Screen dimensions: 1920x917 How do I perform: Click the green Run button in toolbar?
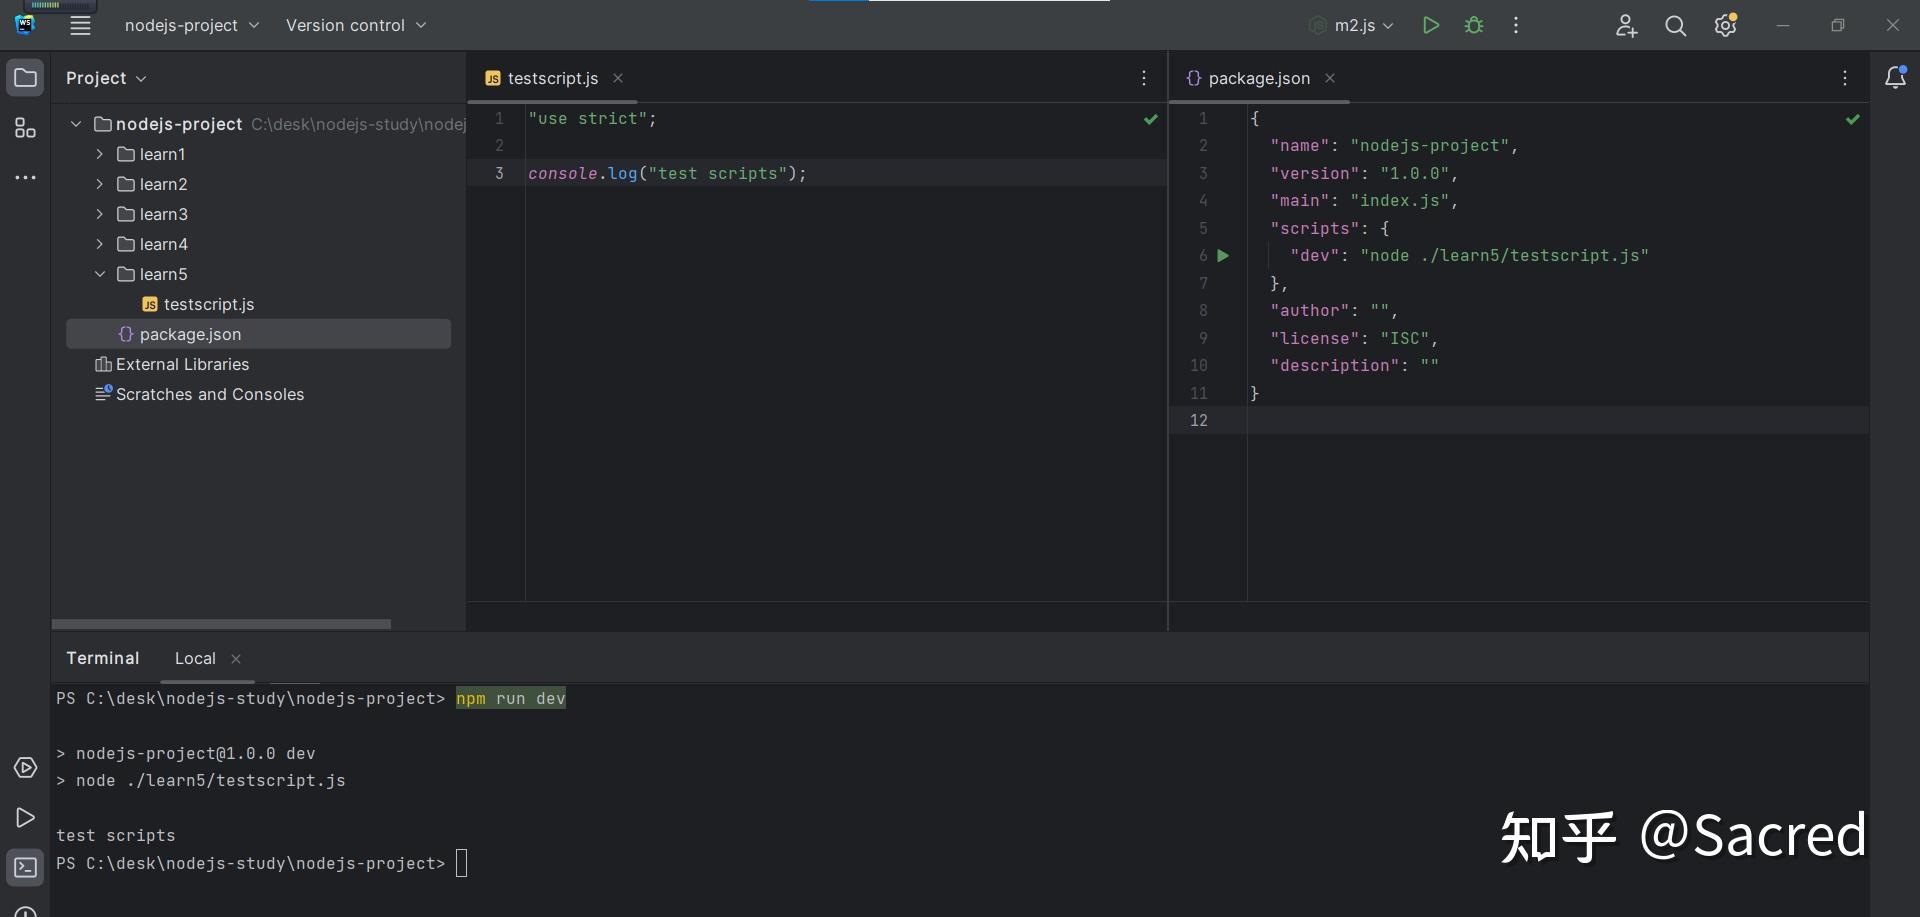(x=1431, y=25)
